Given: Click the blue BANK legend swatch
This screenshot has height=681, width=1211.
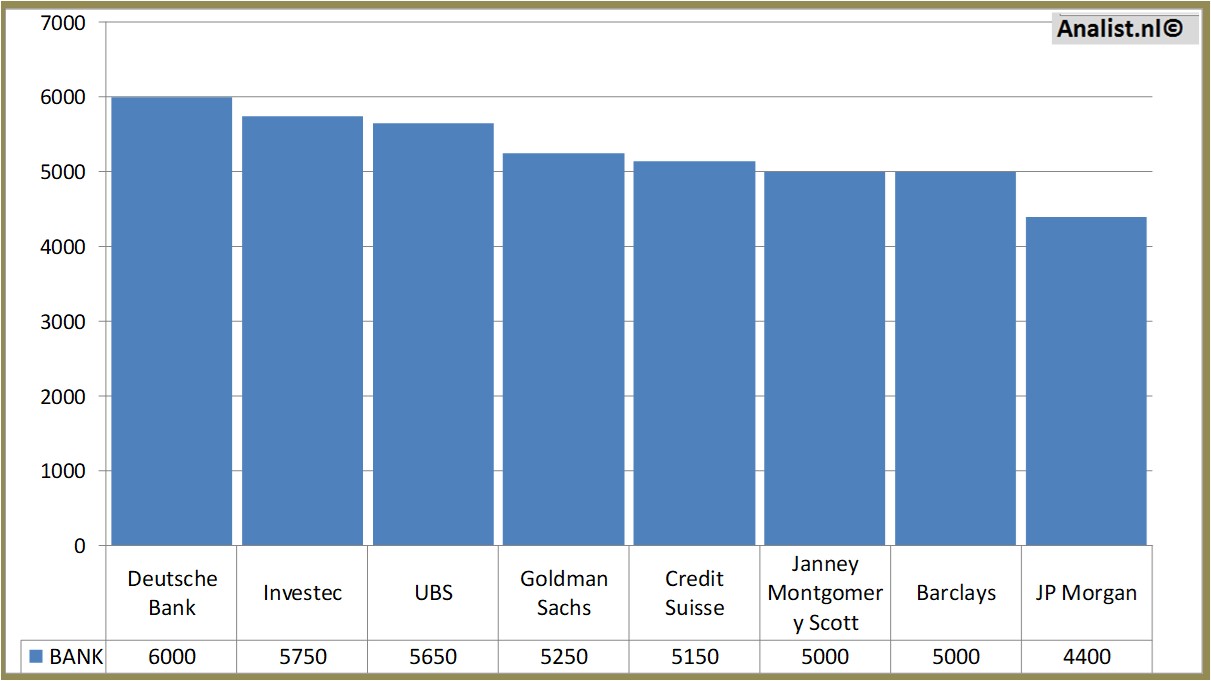Looking at the screenshot, I should click(36, 657).
